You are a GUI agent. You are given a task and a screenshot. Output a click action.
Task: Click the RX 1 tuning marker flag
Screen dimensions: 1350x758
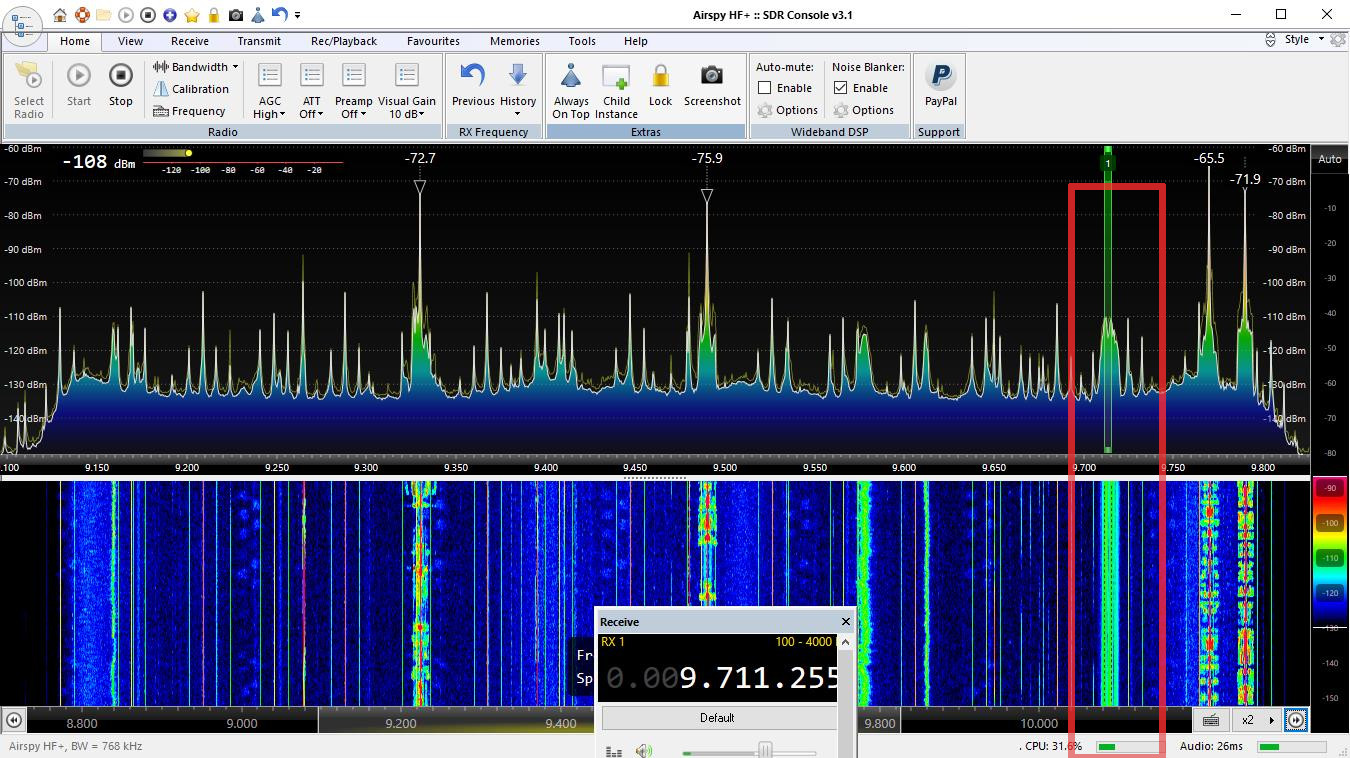[1107, 162]
